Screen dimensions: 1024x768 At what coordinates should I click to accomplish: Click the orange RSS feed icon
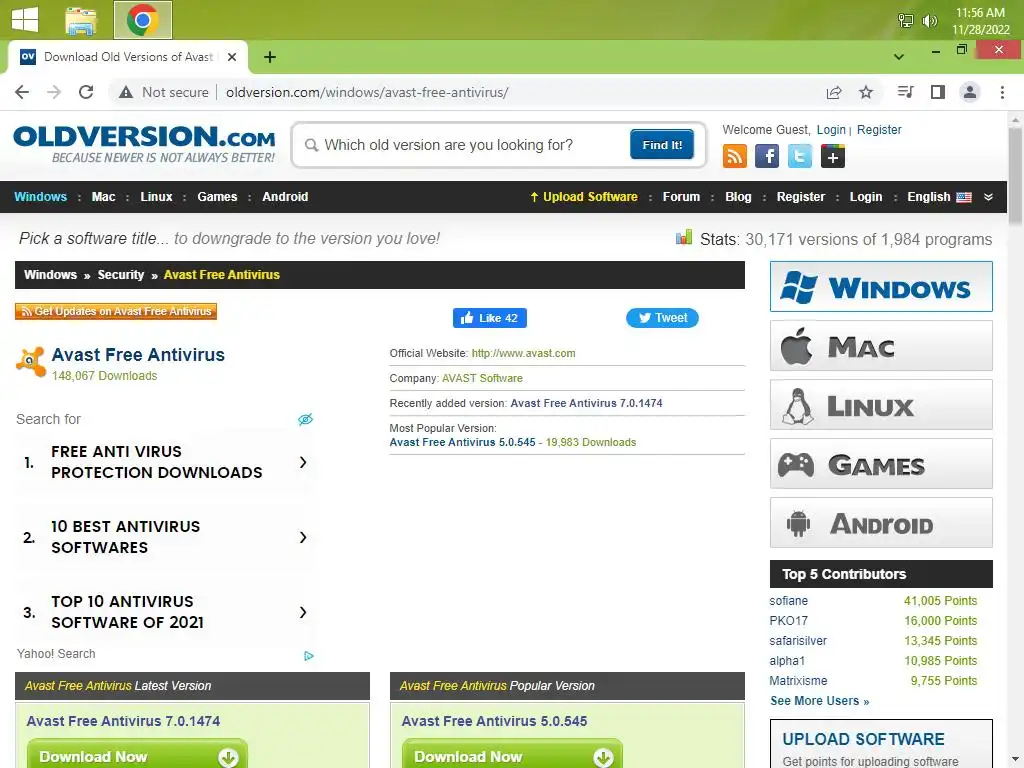pos(735,156)
